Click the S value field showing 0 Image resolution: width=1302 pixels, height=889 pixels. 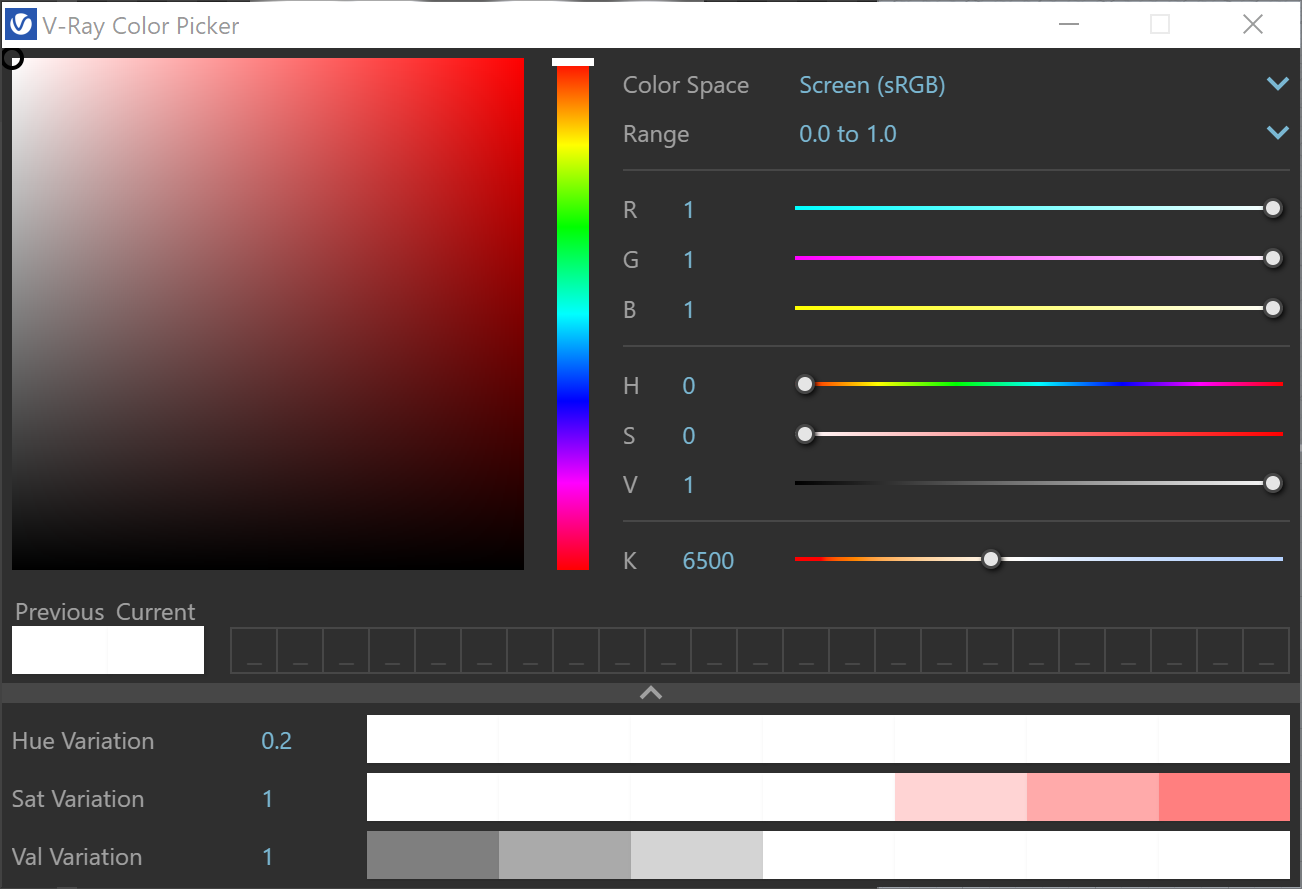tap(689, 436)
